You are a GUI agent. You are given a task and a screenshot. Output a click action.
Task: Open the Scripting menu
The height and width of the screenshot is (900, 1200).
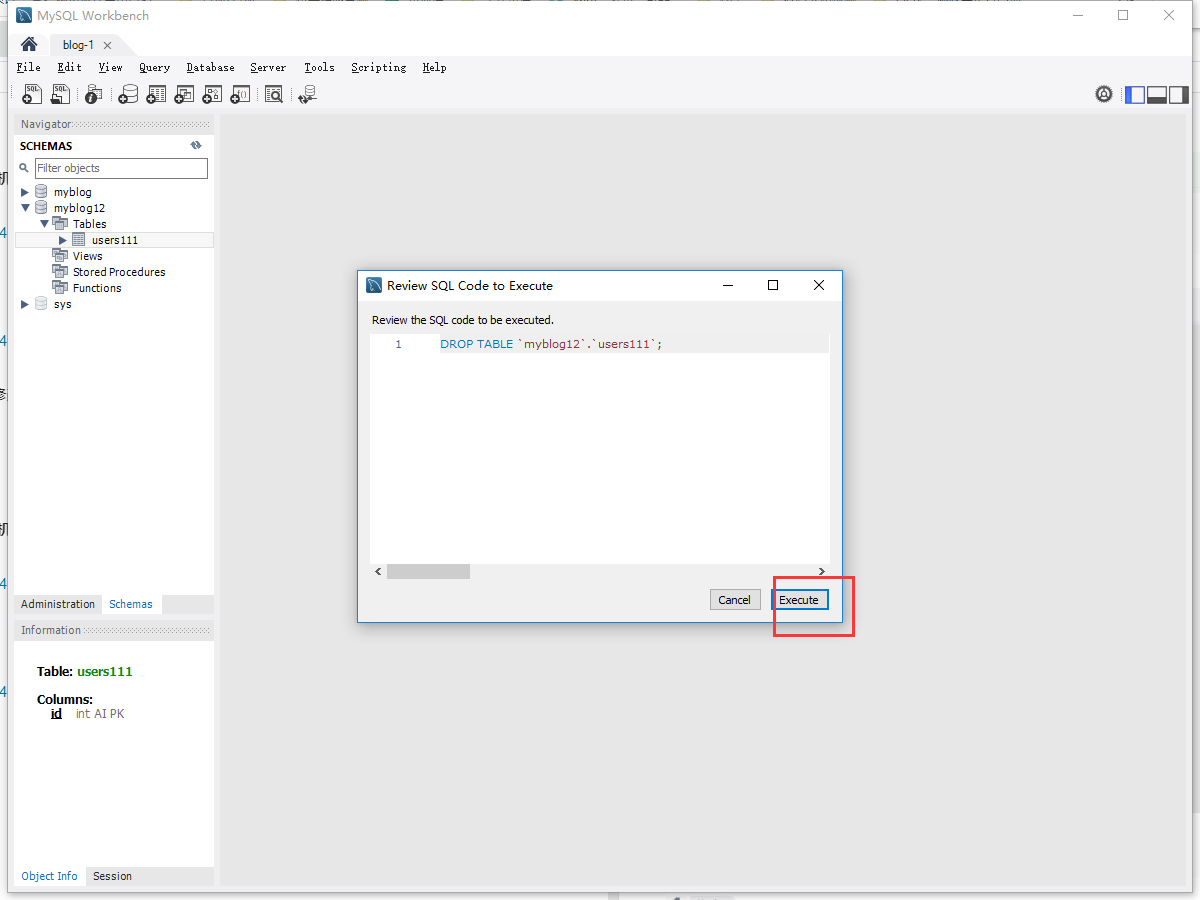(x=378, y=67)
